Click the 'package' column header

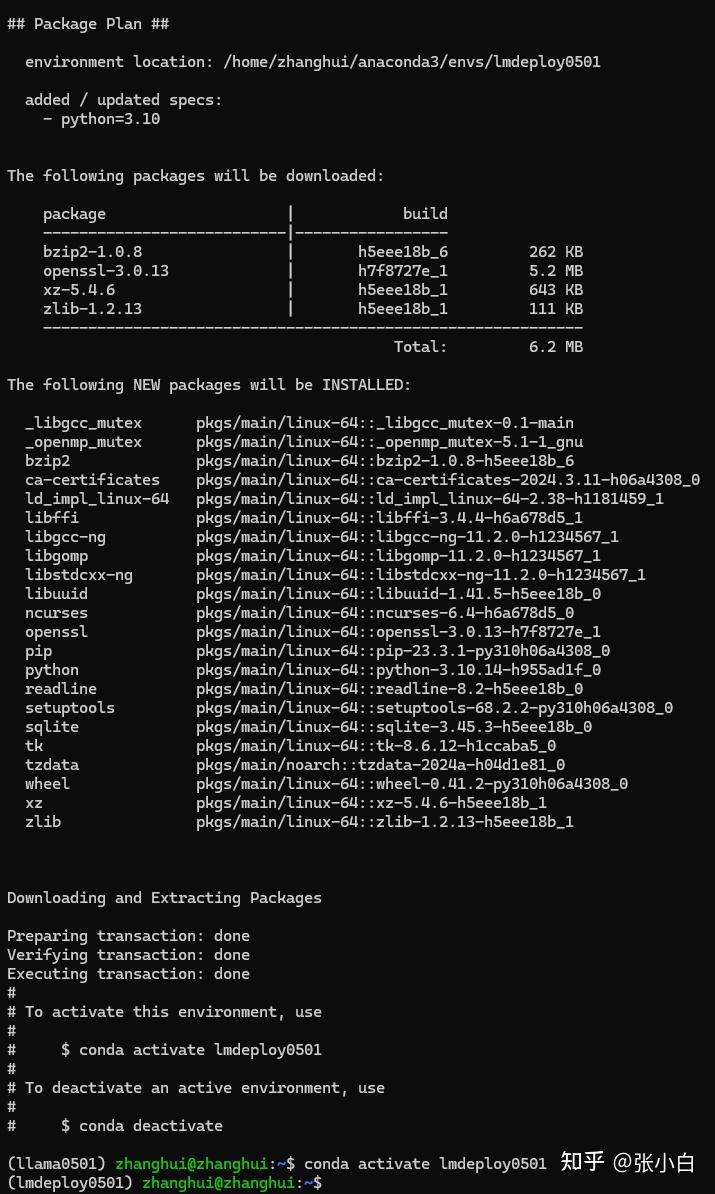point(74,214)
